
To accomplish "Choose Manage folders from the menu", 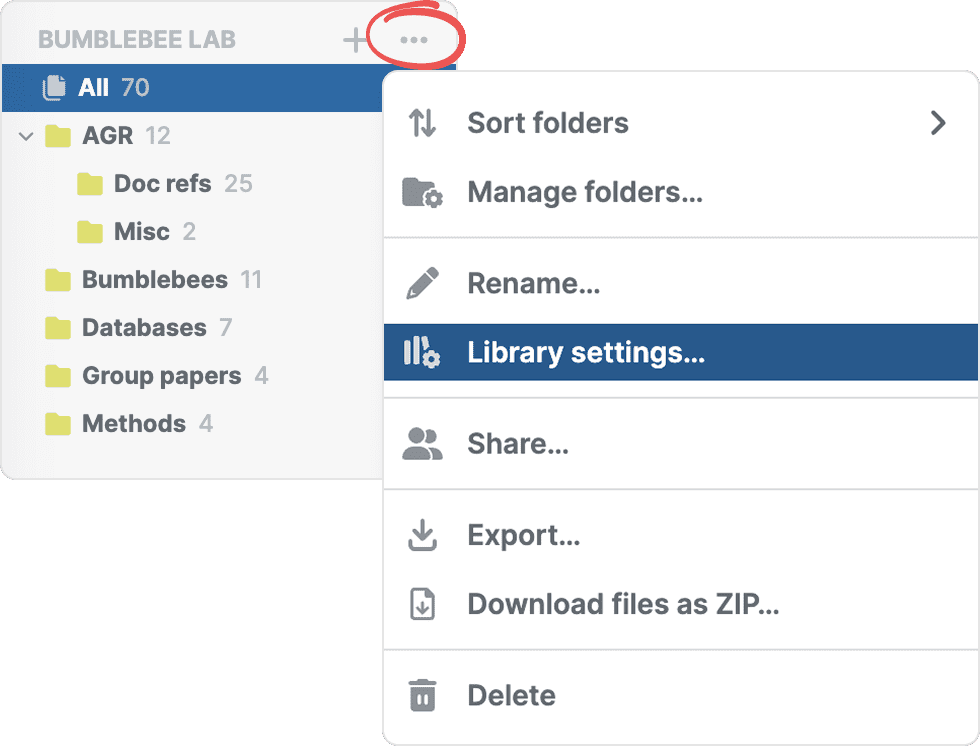I will click(584, 192).
